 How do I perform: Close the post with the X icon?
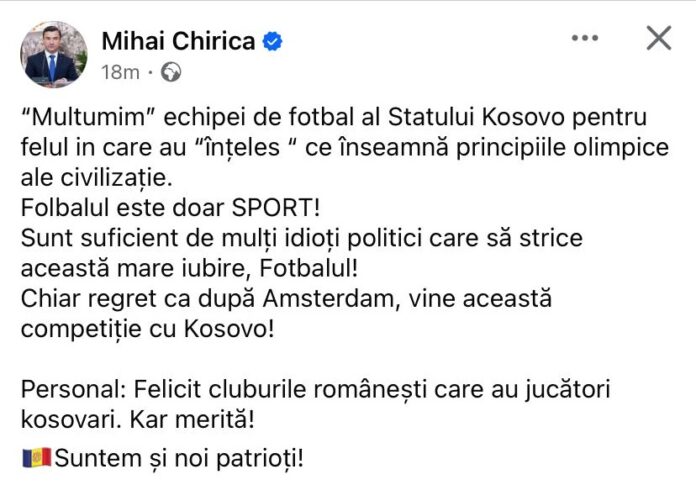point(659,38)
